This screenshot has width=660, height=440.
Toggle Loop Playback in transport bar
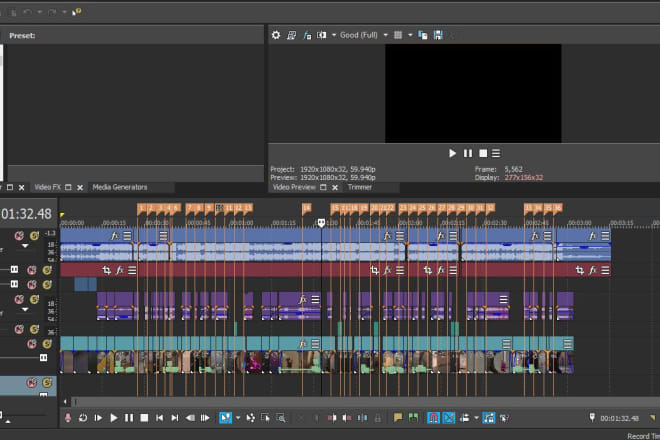pyautogui.click(x=83, y=418)
